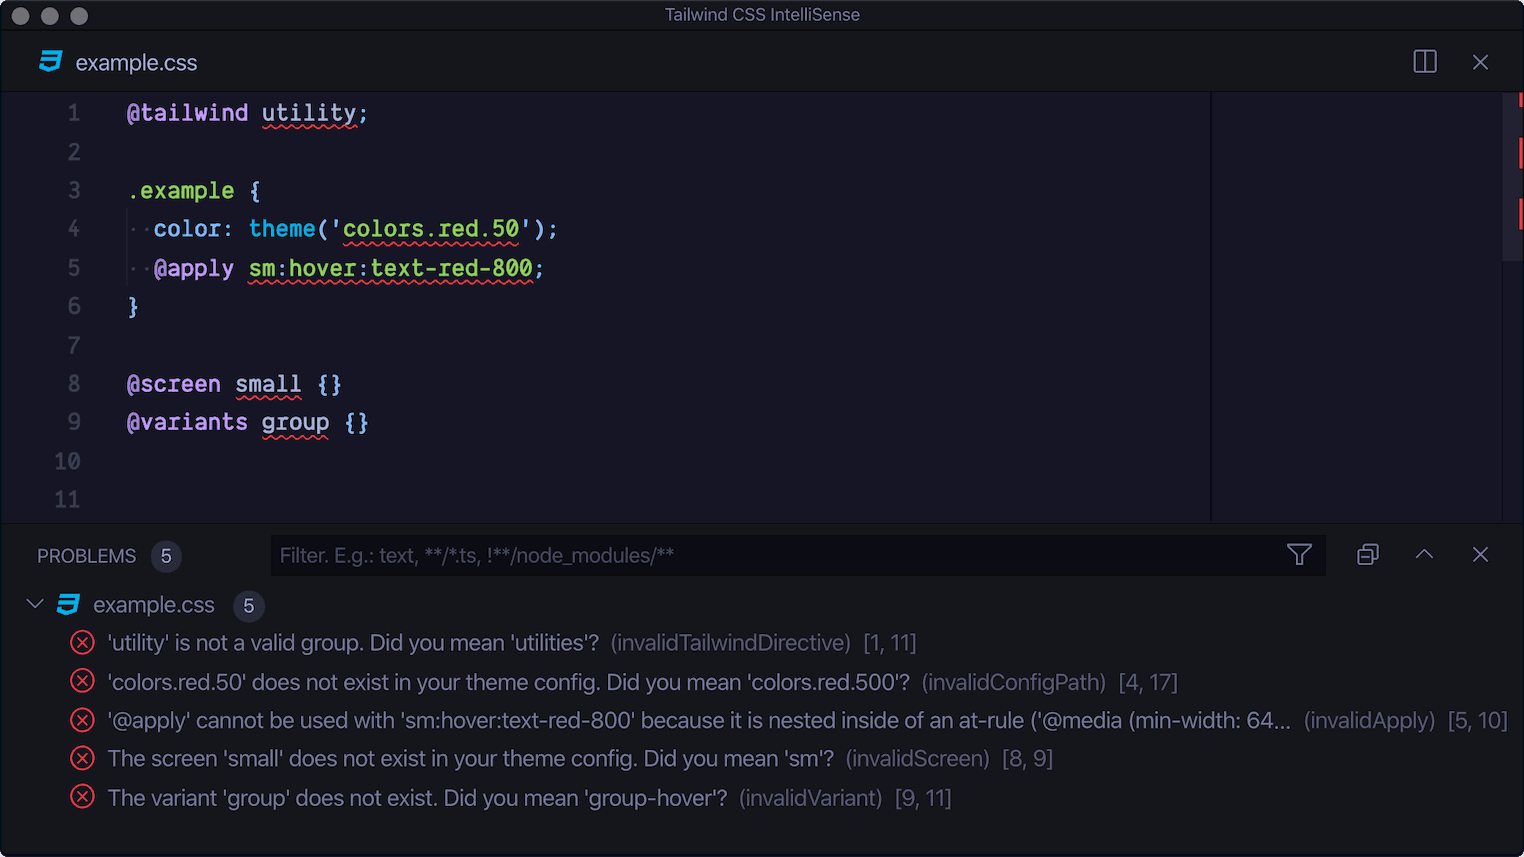Click the error icon beside the 'utility' problem
This screenshot has height=857, width=1524.
point(82,642)
